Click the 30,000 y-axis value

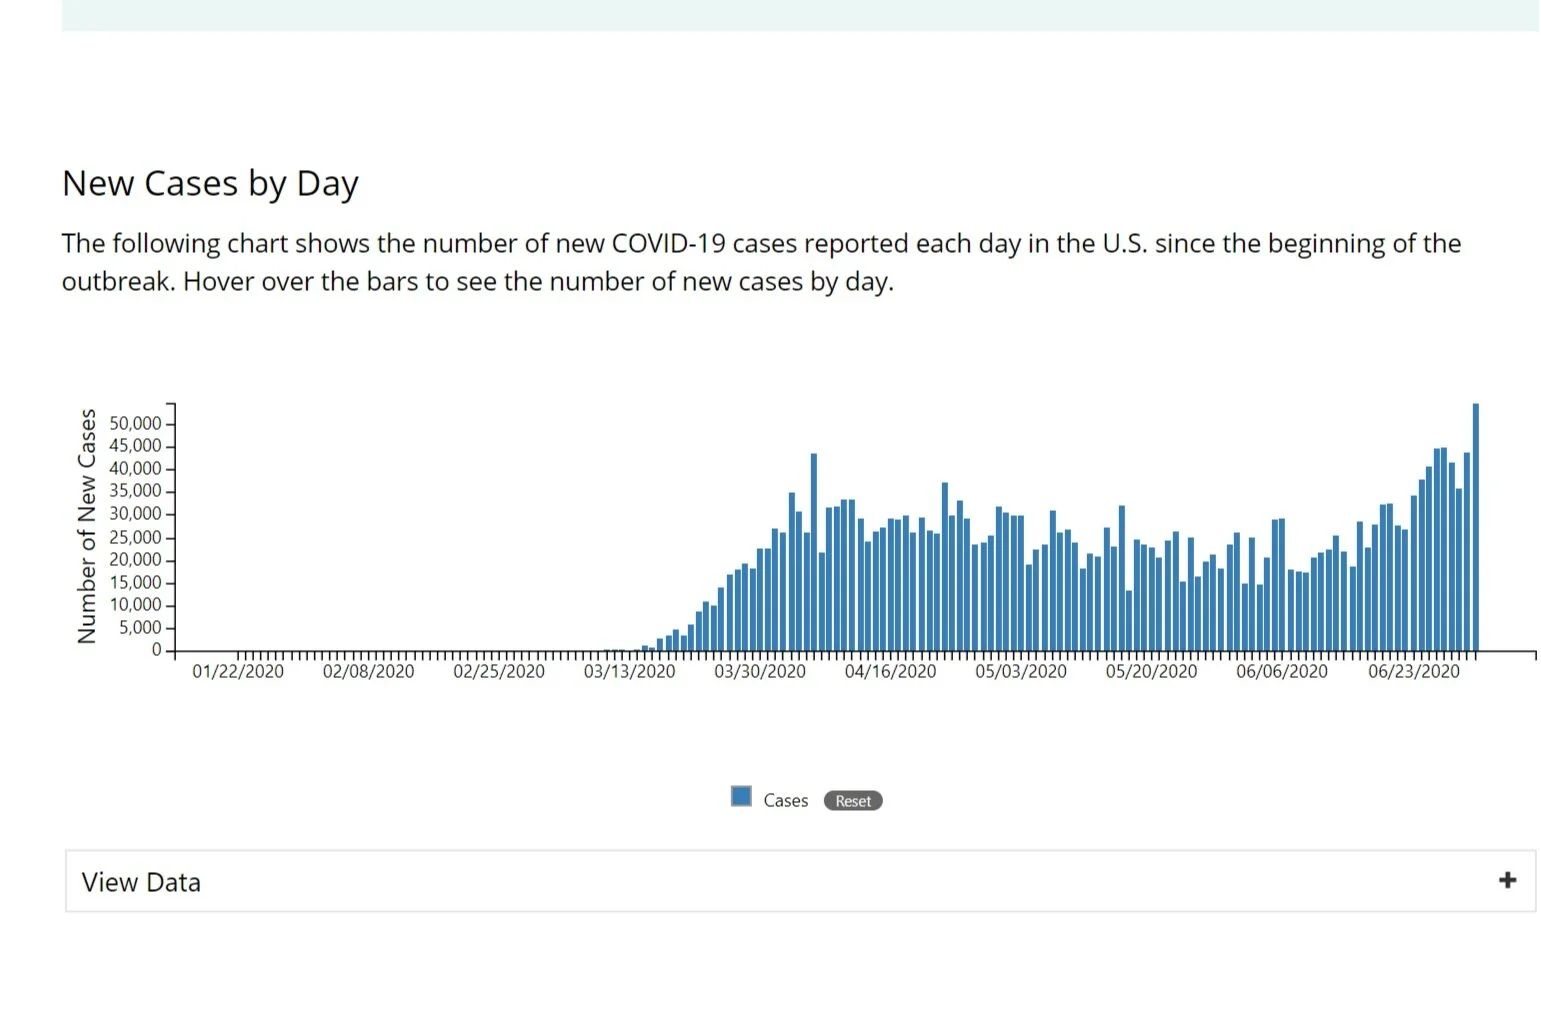point(135,514)
